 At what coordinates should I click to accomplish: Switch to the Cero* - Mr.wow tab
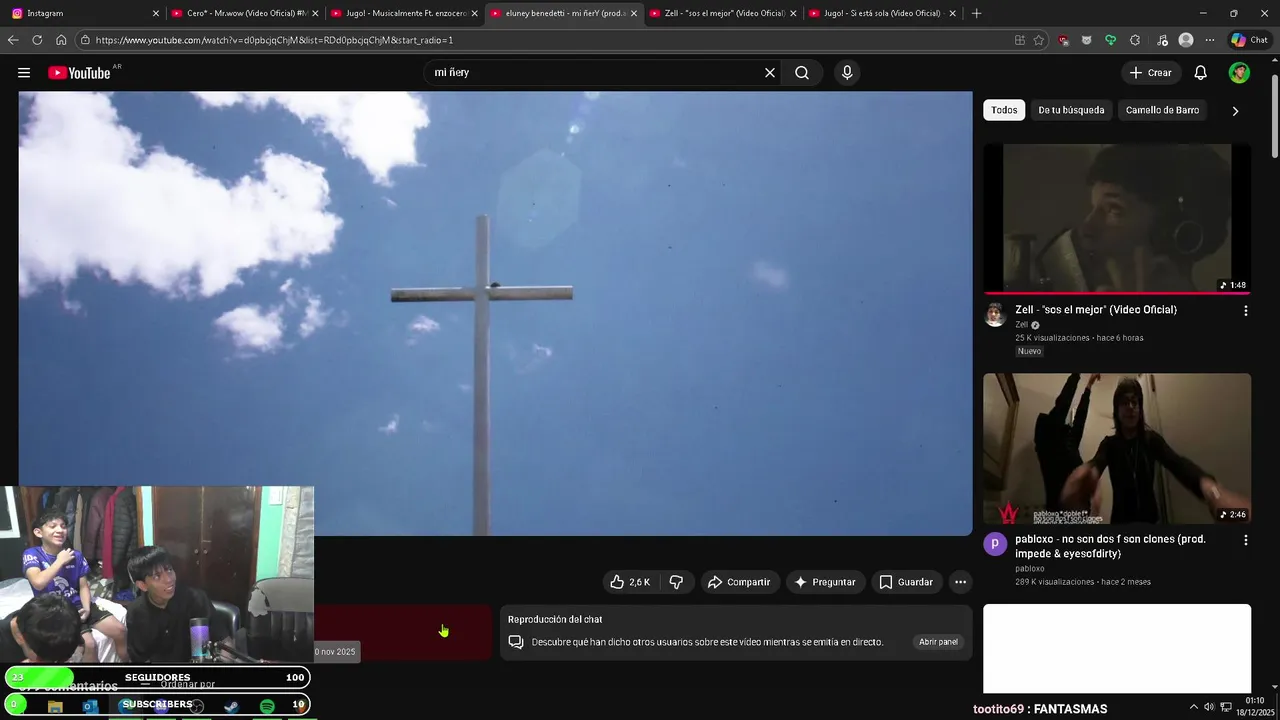point(244,13)
